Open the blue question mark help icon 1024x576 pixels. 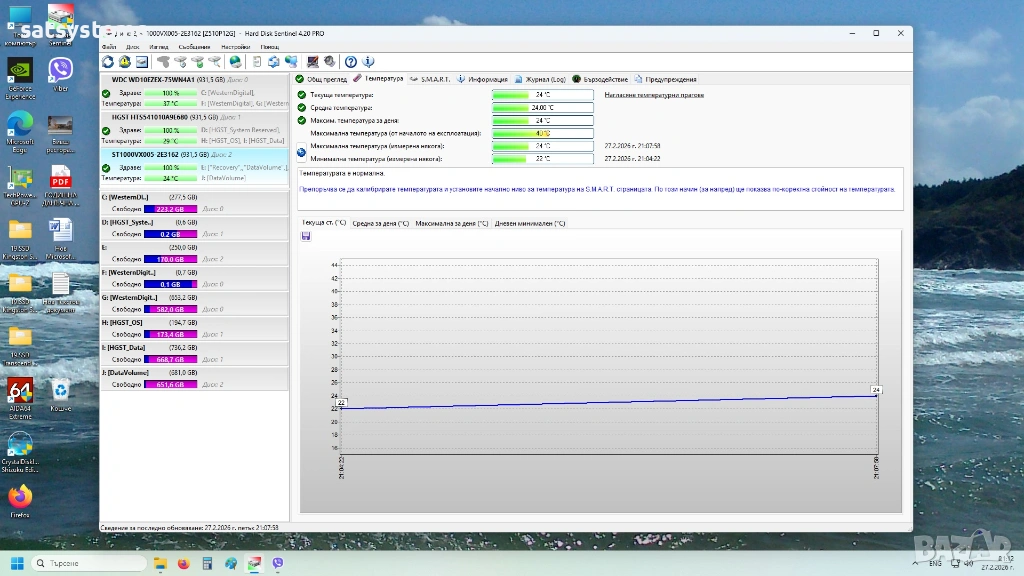point(351,62)
